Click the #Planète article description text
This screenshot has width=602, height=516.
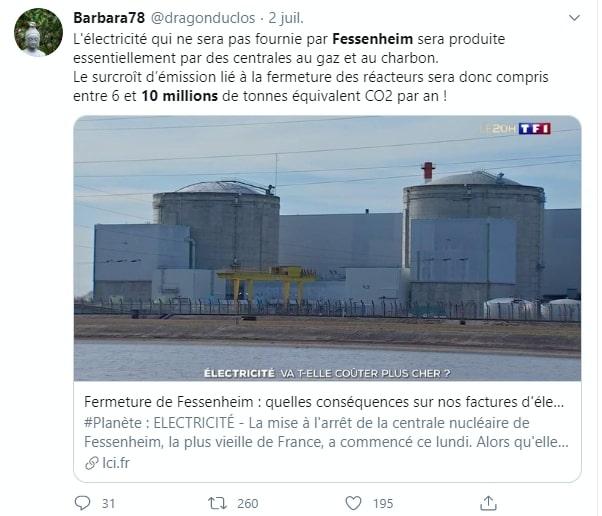[326, 432]
